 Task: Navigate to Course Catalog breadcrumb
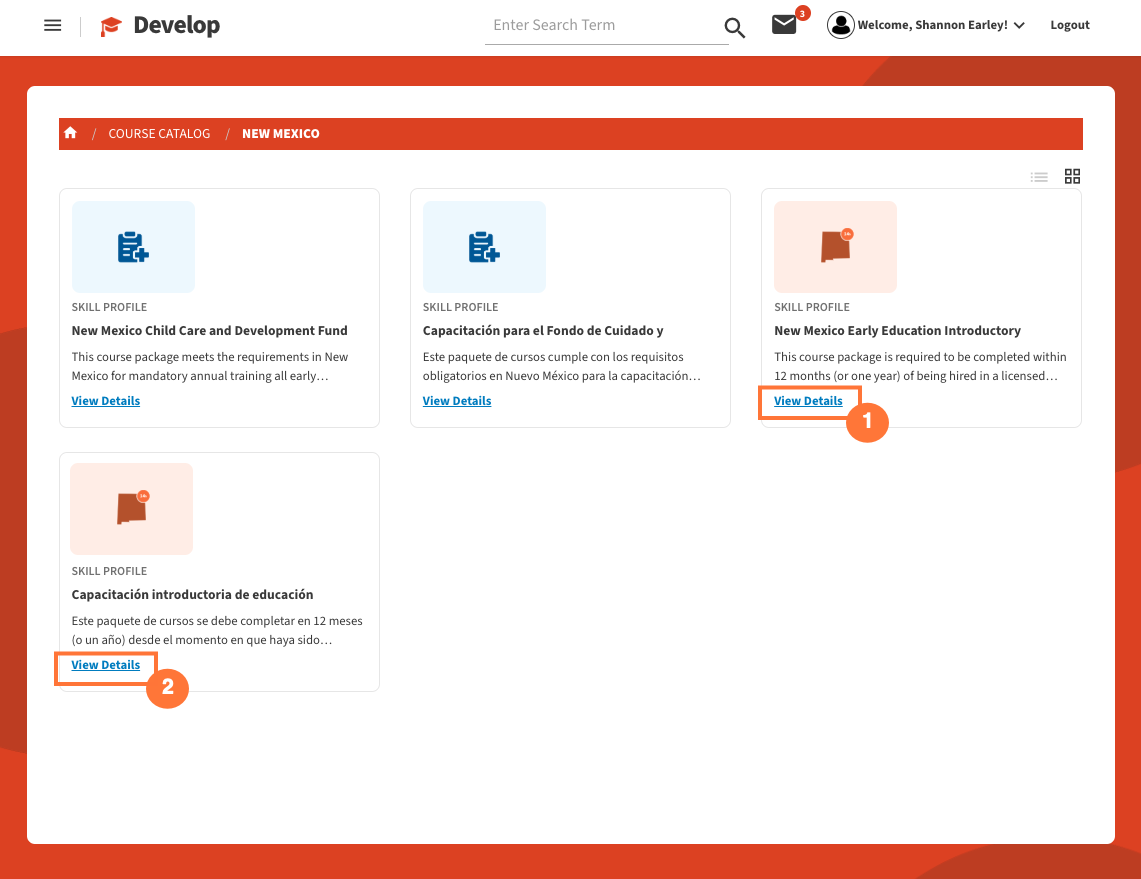[159, 134]
